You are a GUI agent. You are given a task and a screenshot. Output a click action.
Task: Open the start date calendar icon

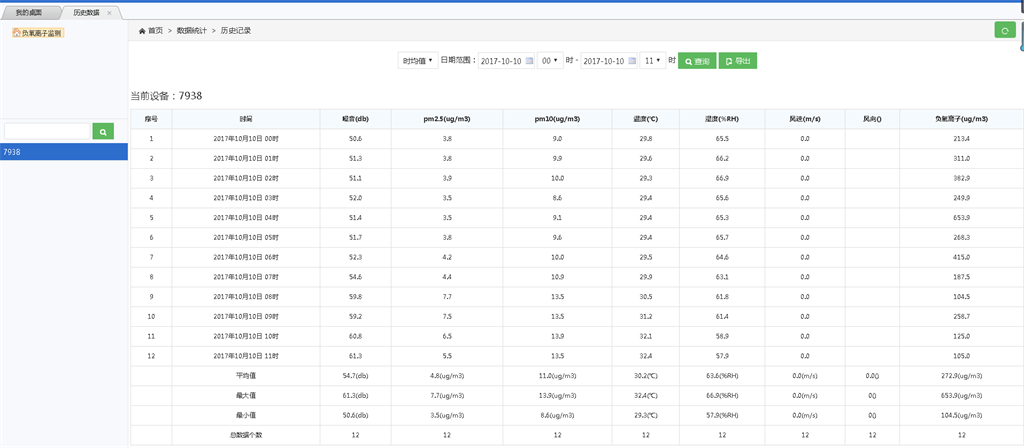529,61
